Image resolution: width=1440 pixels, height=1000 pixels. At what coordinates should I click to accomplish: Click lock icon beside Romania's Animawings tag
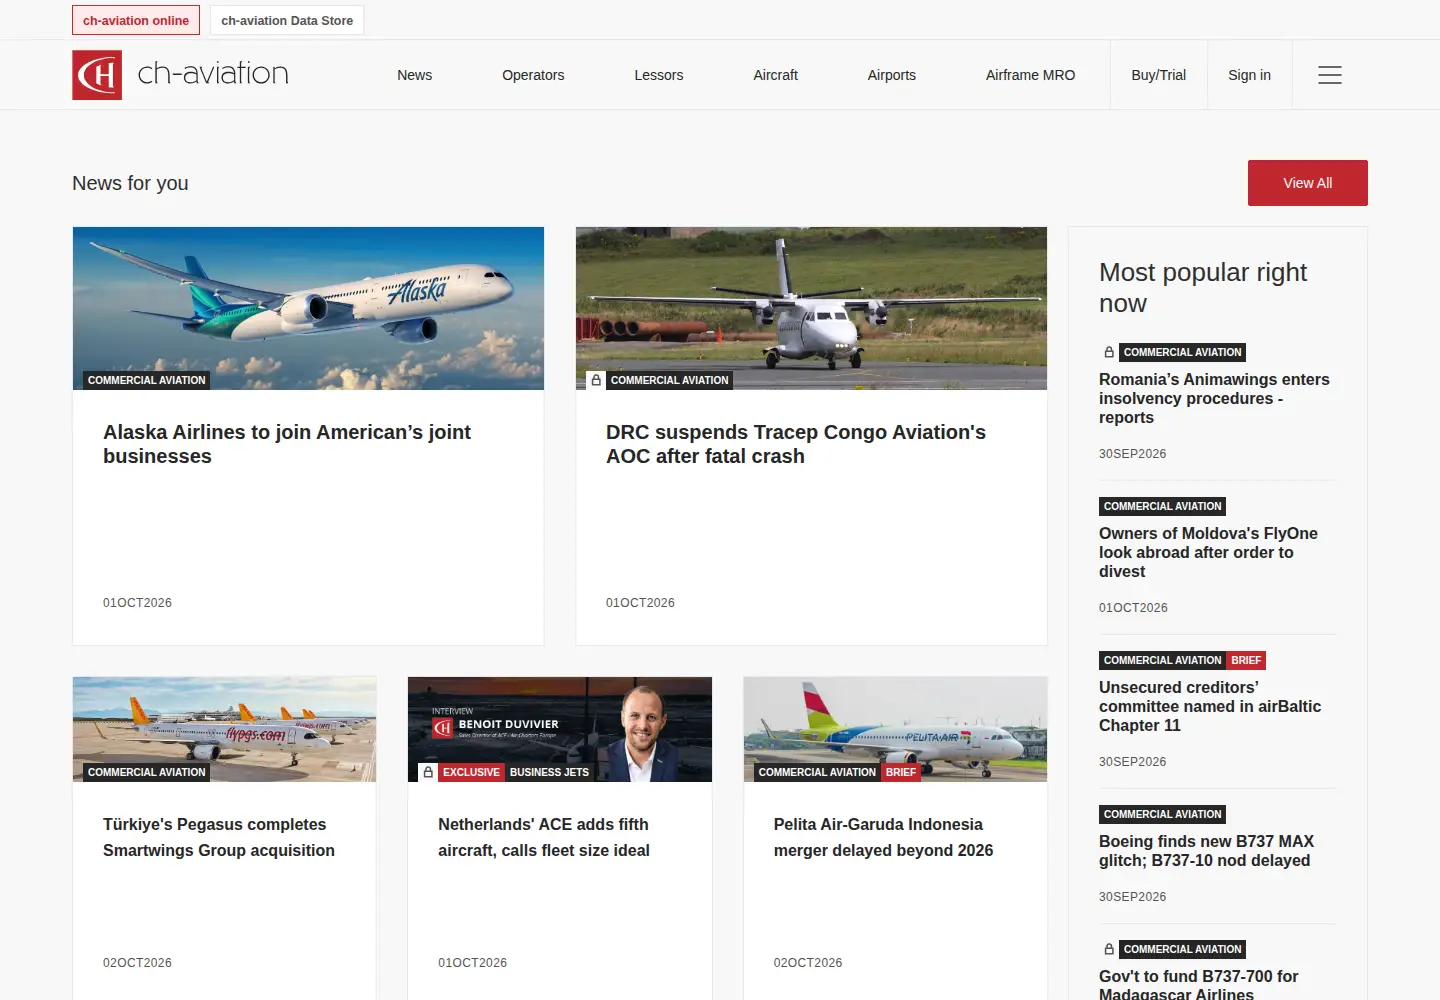click(x=1109, y=352)
